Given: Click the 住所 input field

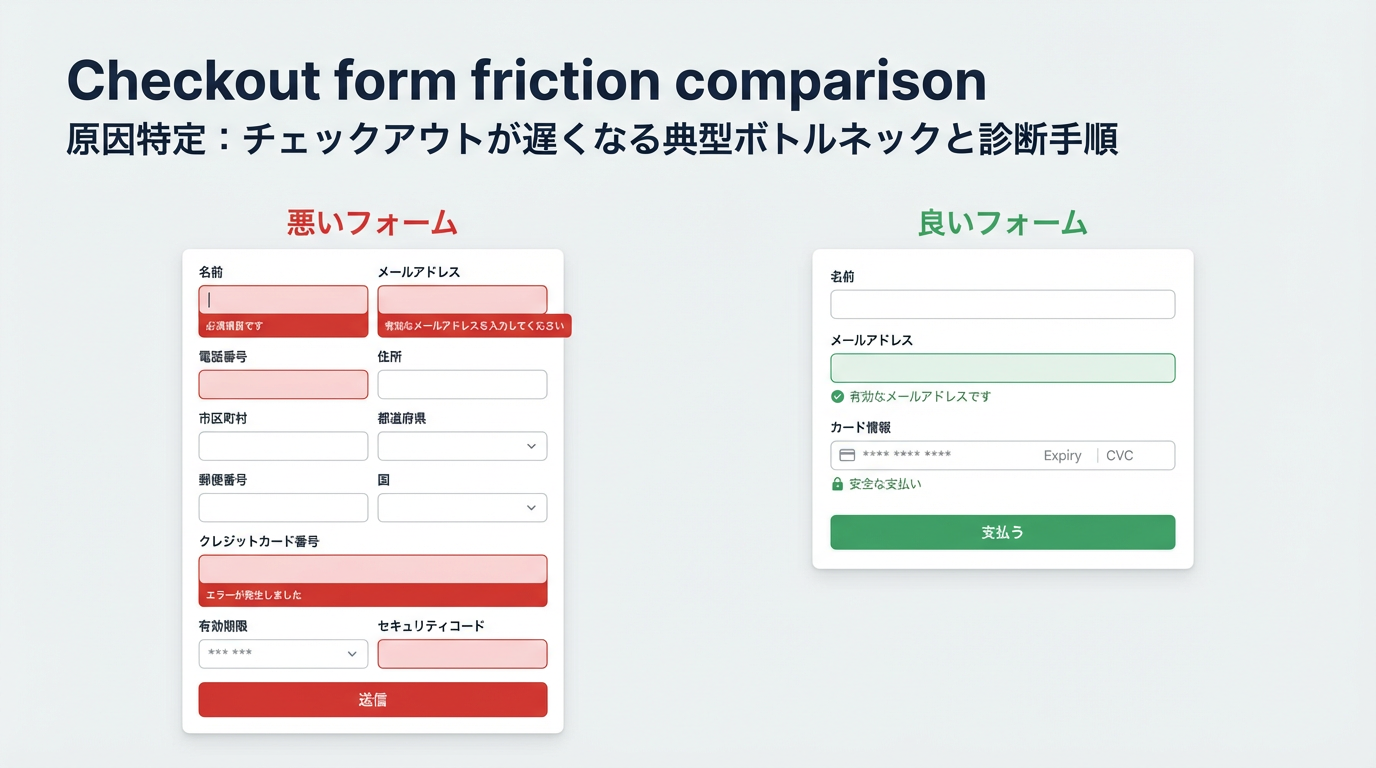Looking at the screenshot, I should pos(461,384).
